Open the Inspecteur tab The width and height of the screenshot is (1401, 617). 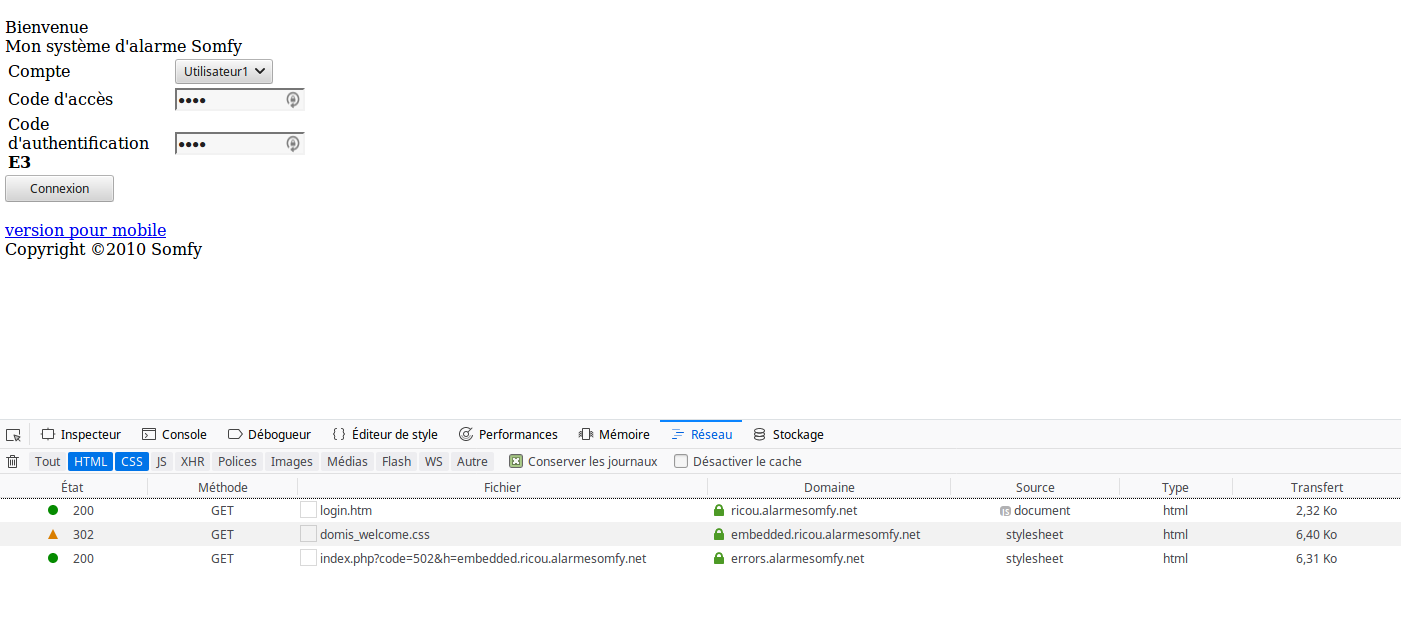coord(81,435)
